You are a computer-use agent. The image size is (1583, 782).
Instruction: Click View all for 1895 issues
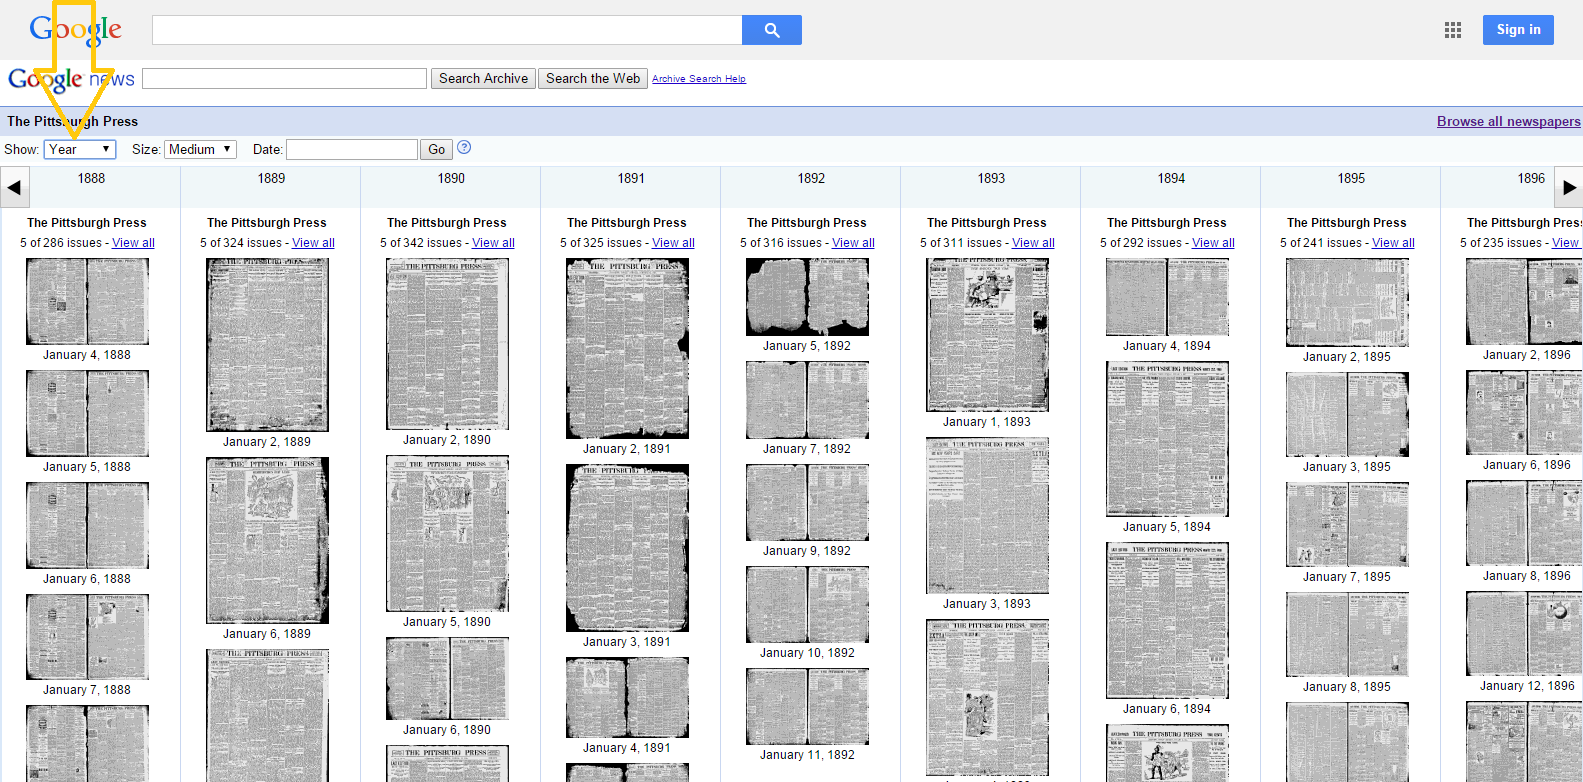[x=1393, y=243]
